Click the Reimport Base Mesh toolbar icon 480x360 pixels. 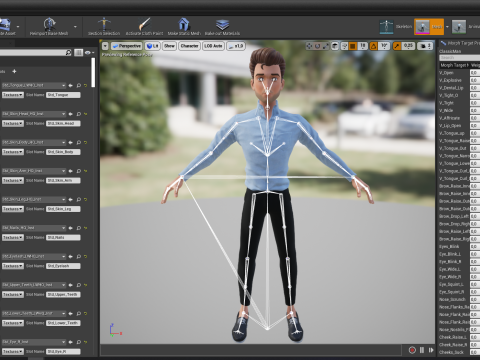coord(49,24)
